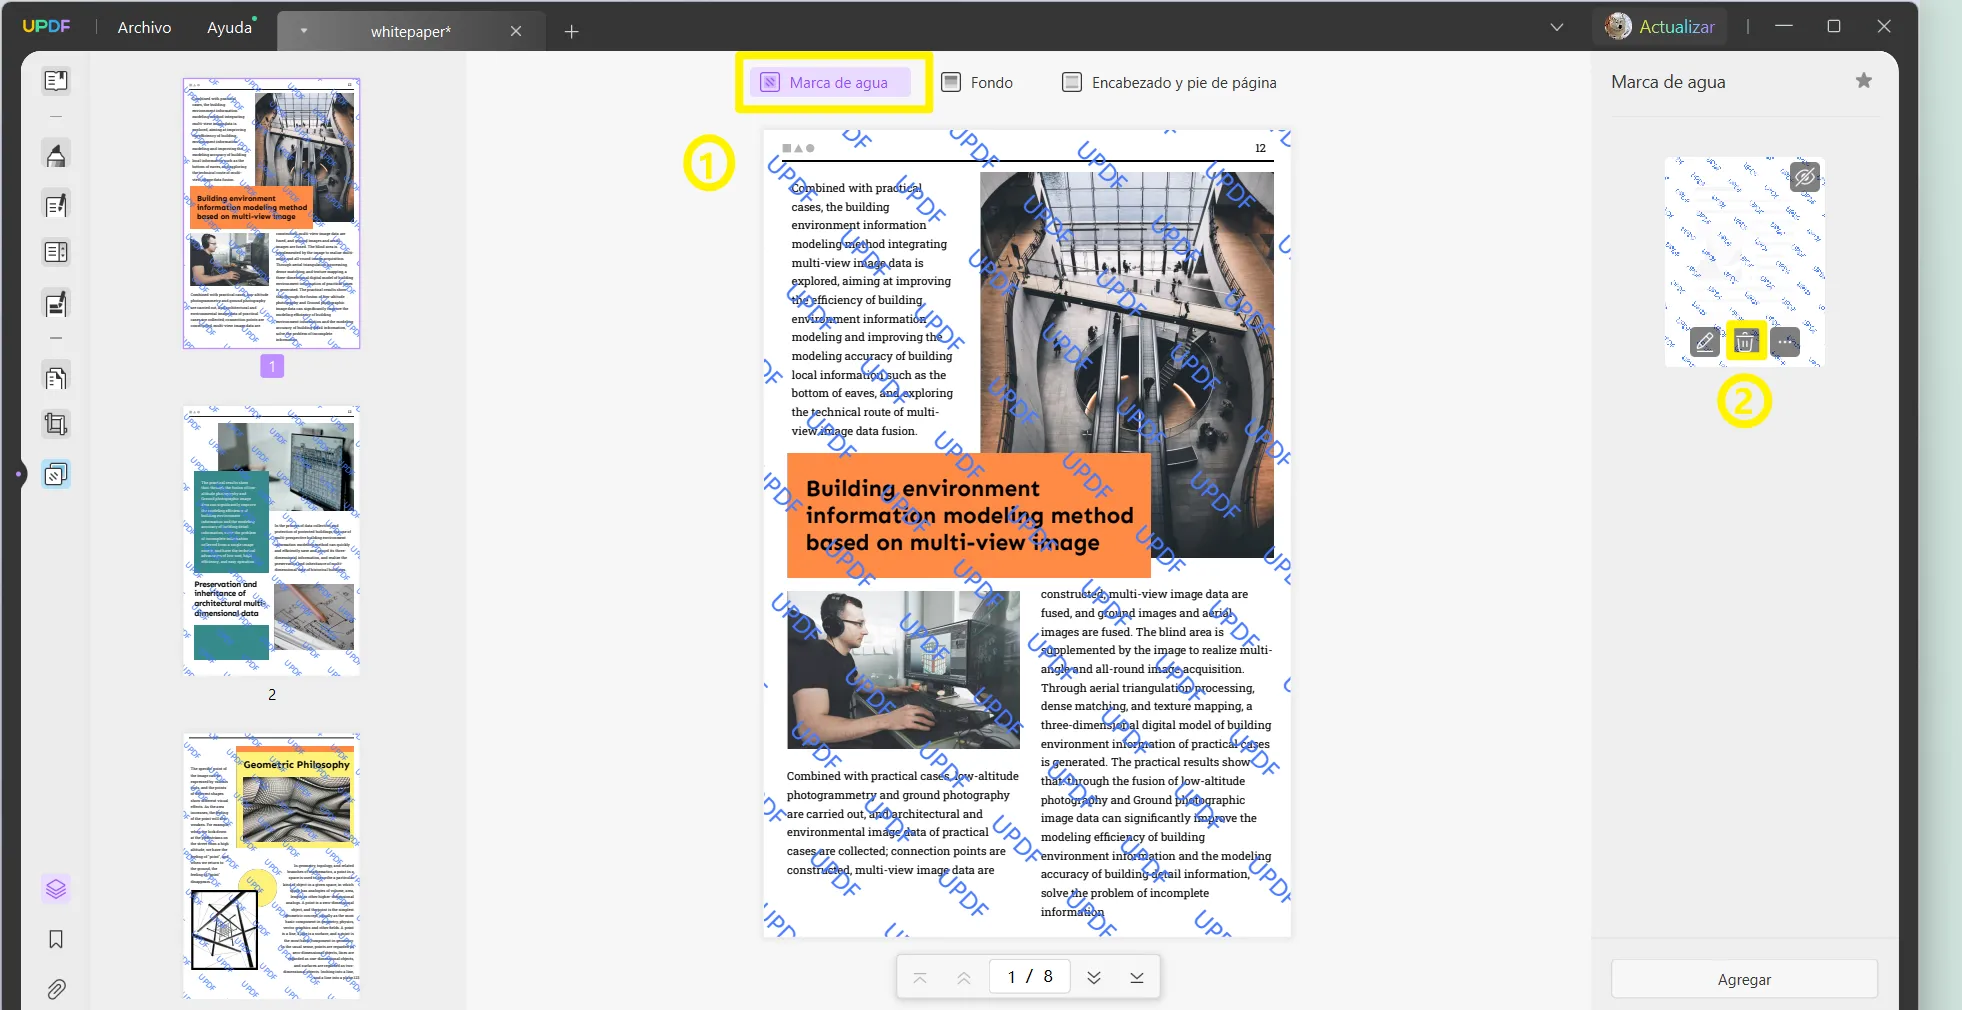
Task: Open the Layers panel icon
Action: pos(56,888)
